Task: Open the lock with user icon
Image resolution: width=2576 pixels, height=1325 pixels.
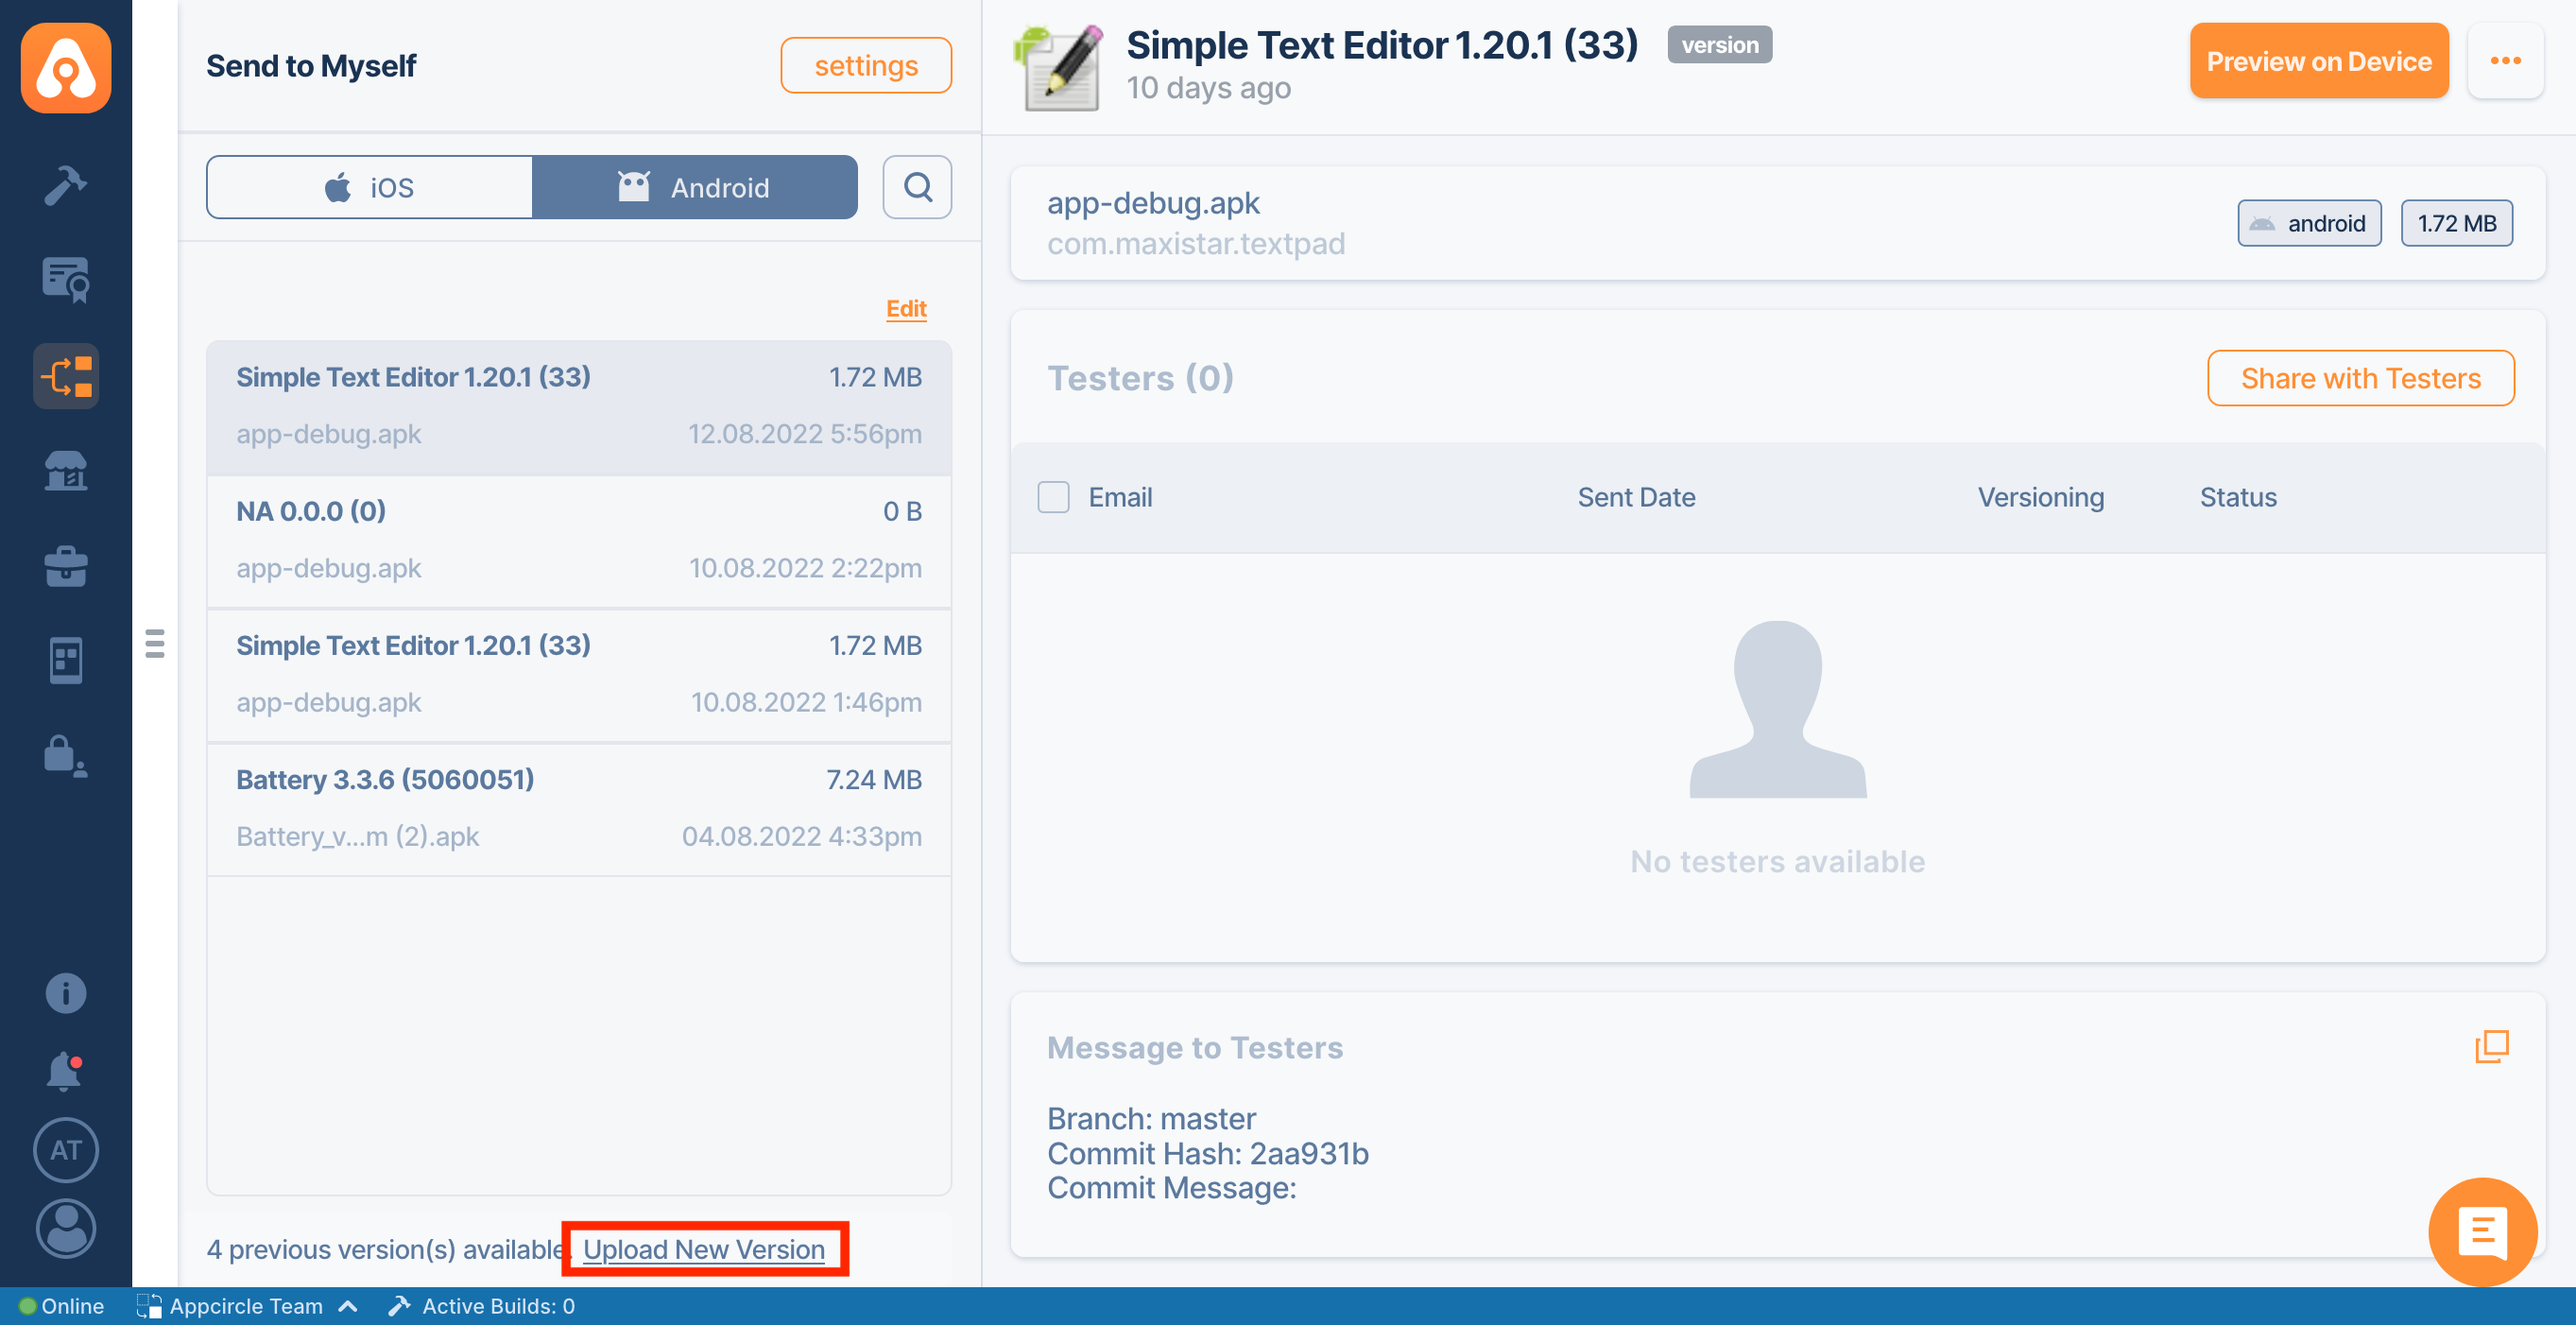Action: point(66,756)
